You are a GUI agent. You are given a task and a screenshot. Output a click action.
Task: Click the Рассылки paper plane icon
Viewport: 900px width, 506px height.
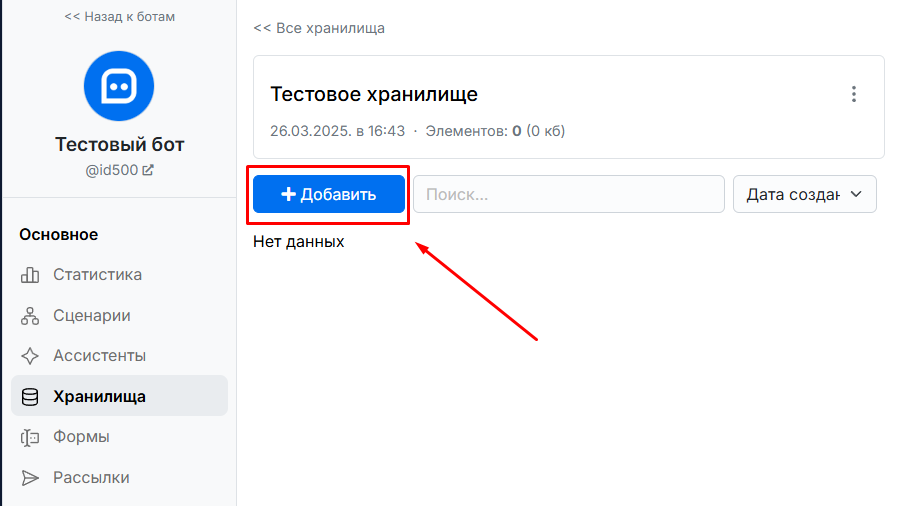(x=30, y=478)
